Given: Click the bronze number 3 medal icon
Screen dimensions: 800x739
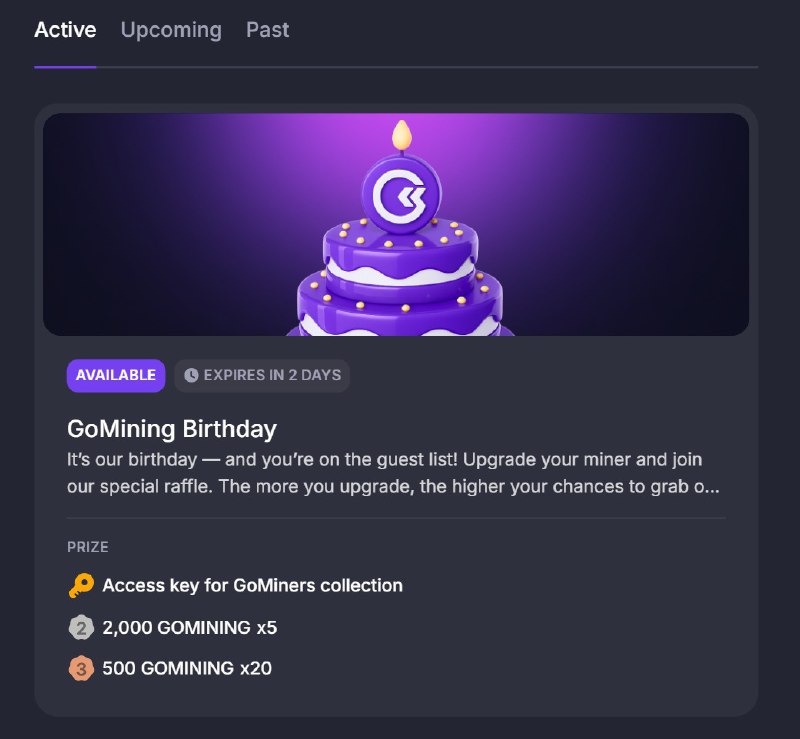Looking at the screenshot, I should coord(81,669).
